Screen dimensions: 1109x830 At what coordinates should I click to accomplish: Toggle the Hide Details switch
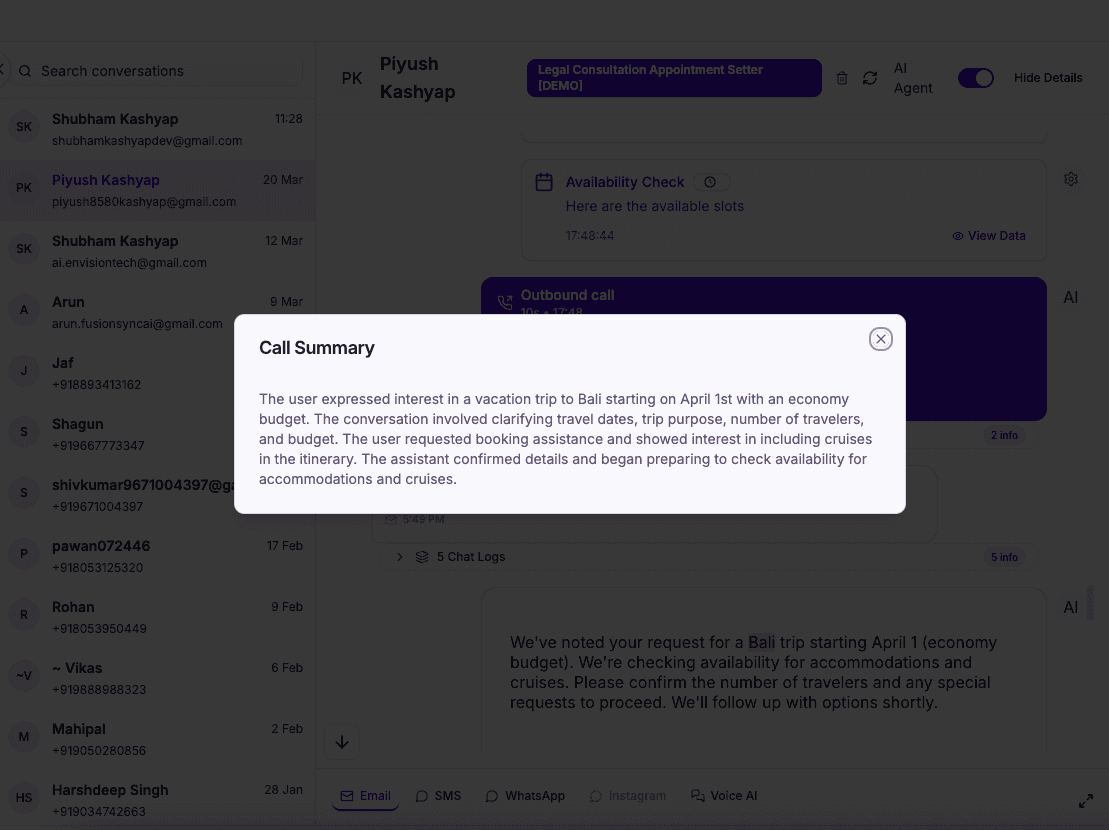tap(976, 77)
